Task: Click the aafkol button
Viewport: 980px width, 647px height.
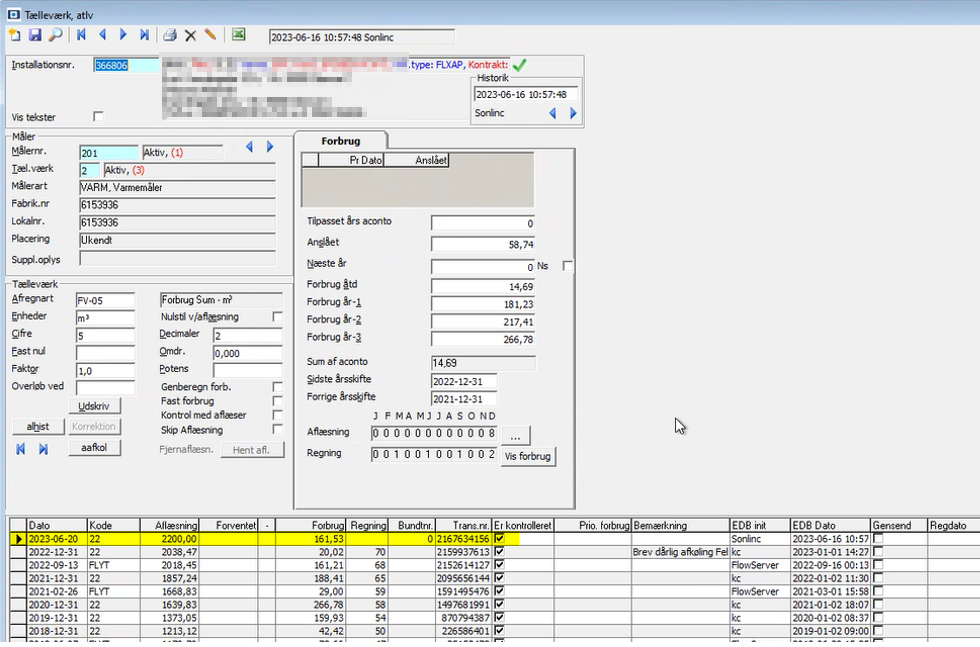Action: 94,448
